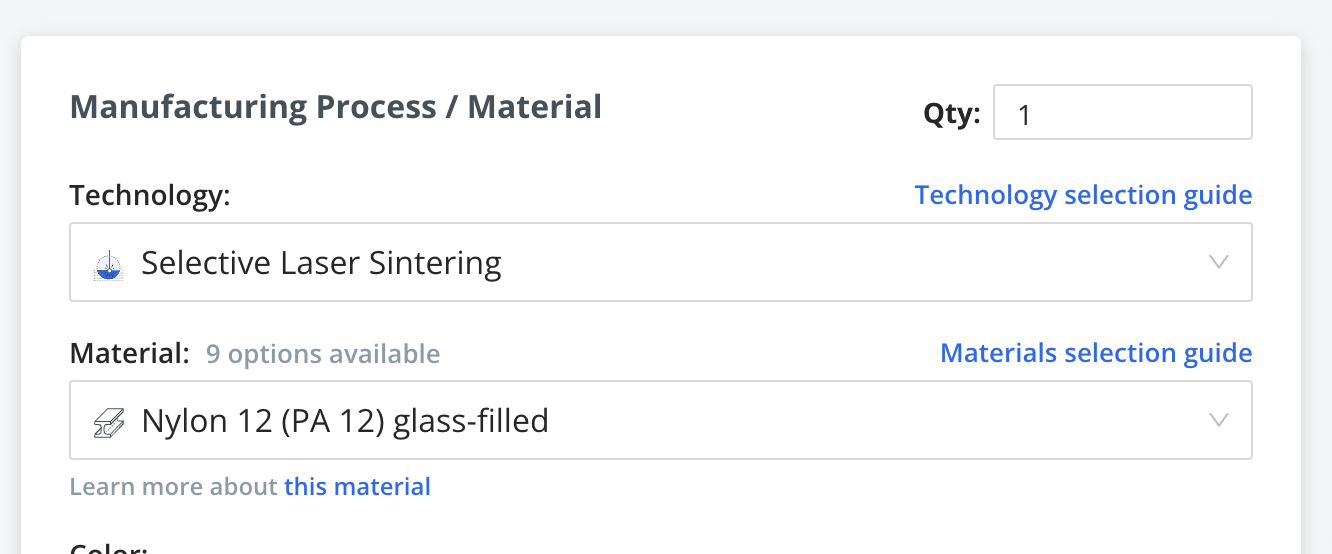Screen dimensions: 1332x554
Task: Expand Material dropdown using its chevron arrow
Action: pos(1218,420)
